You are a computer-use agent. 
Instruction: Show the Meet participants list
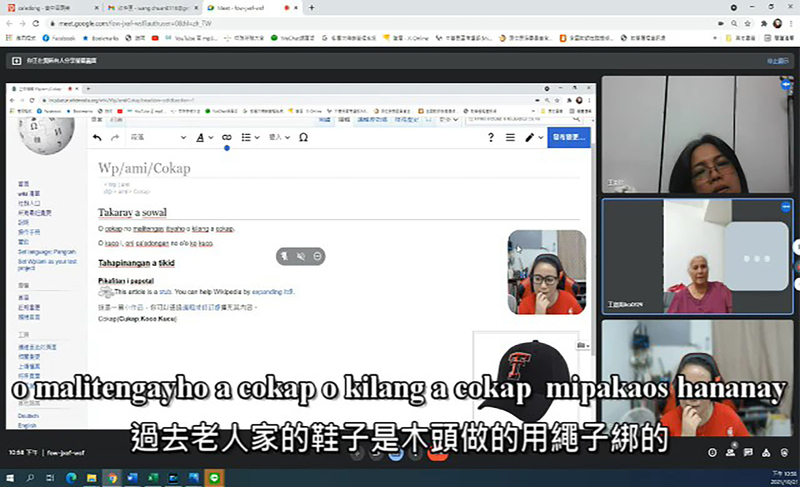point(730,451)
